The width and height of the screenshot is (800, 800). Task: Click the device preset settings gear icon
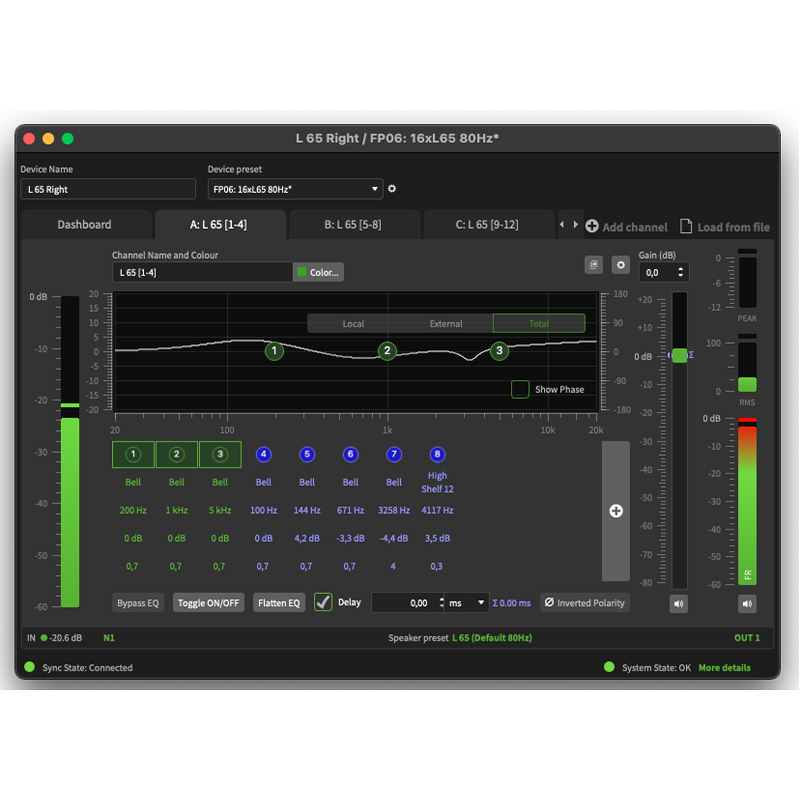click(x=392, y=189)
